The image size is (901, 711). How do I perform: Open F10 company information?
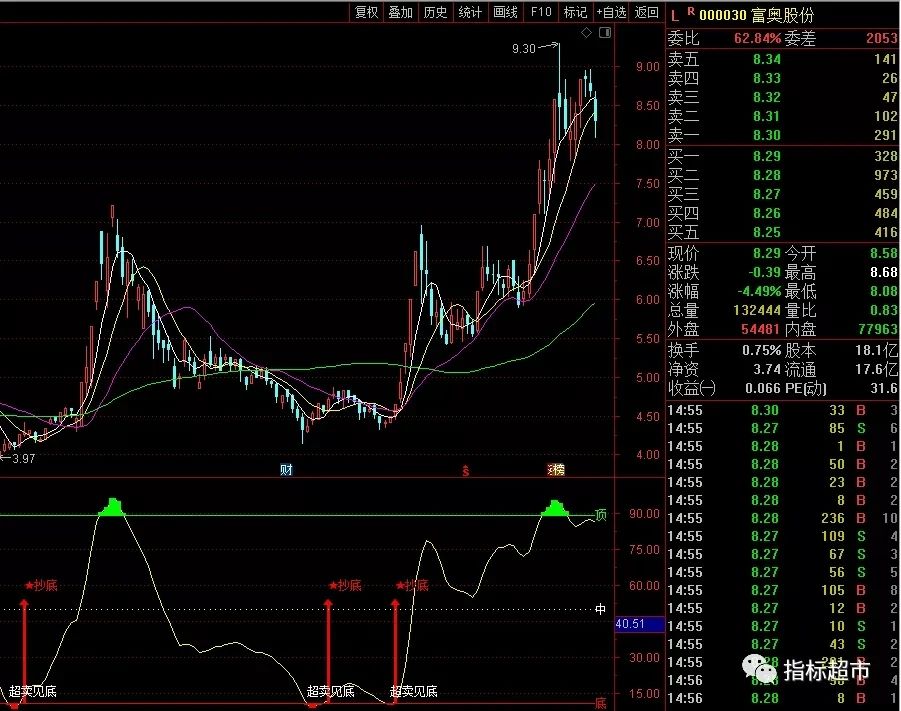point(541,12)
